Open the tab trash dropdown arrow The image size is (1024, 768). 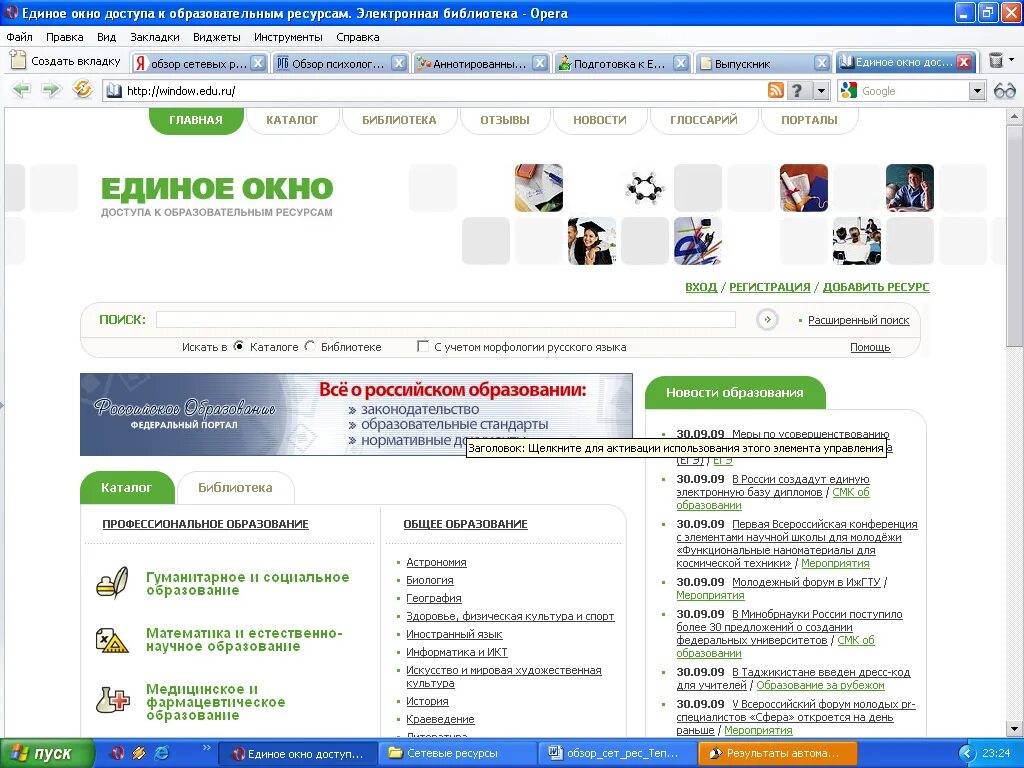pyautogui.click(x=1012, y=60)
